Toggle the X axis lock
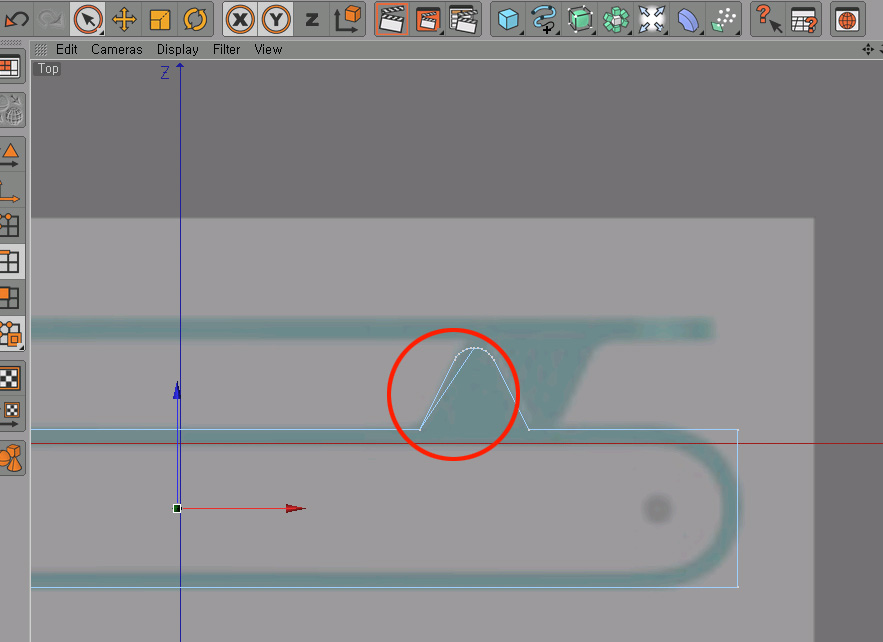This screenshot has height=642, width=883. tap(240, 20)
